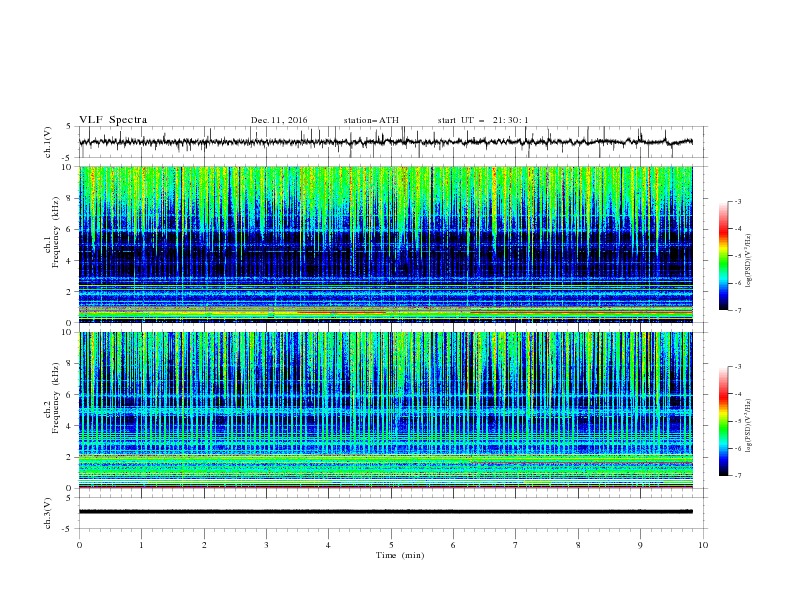Click time axis tick label "3"

click(x=266, y=545)
